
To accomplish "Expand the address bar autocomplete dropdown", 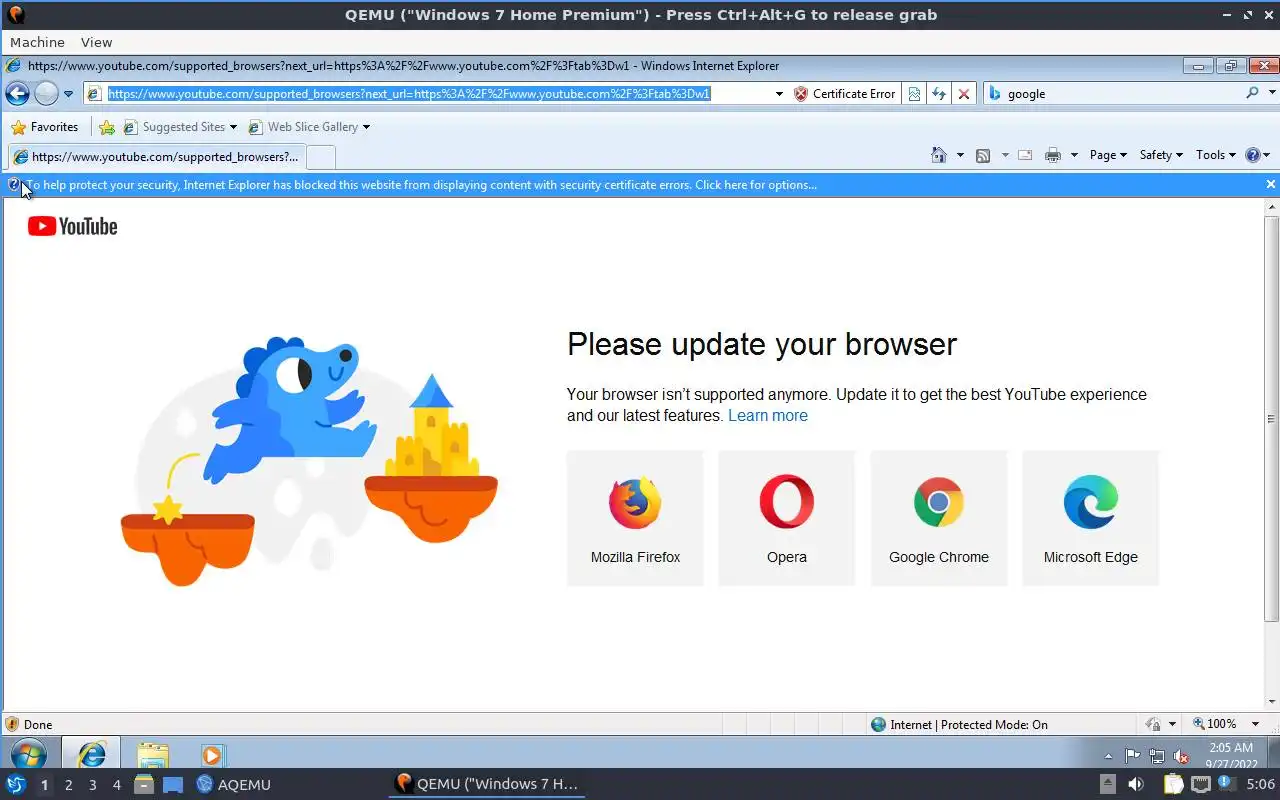I will click(x=779, y=94).
